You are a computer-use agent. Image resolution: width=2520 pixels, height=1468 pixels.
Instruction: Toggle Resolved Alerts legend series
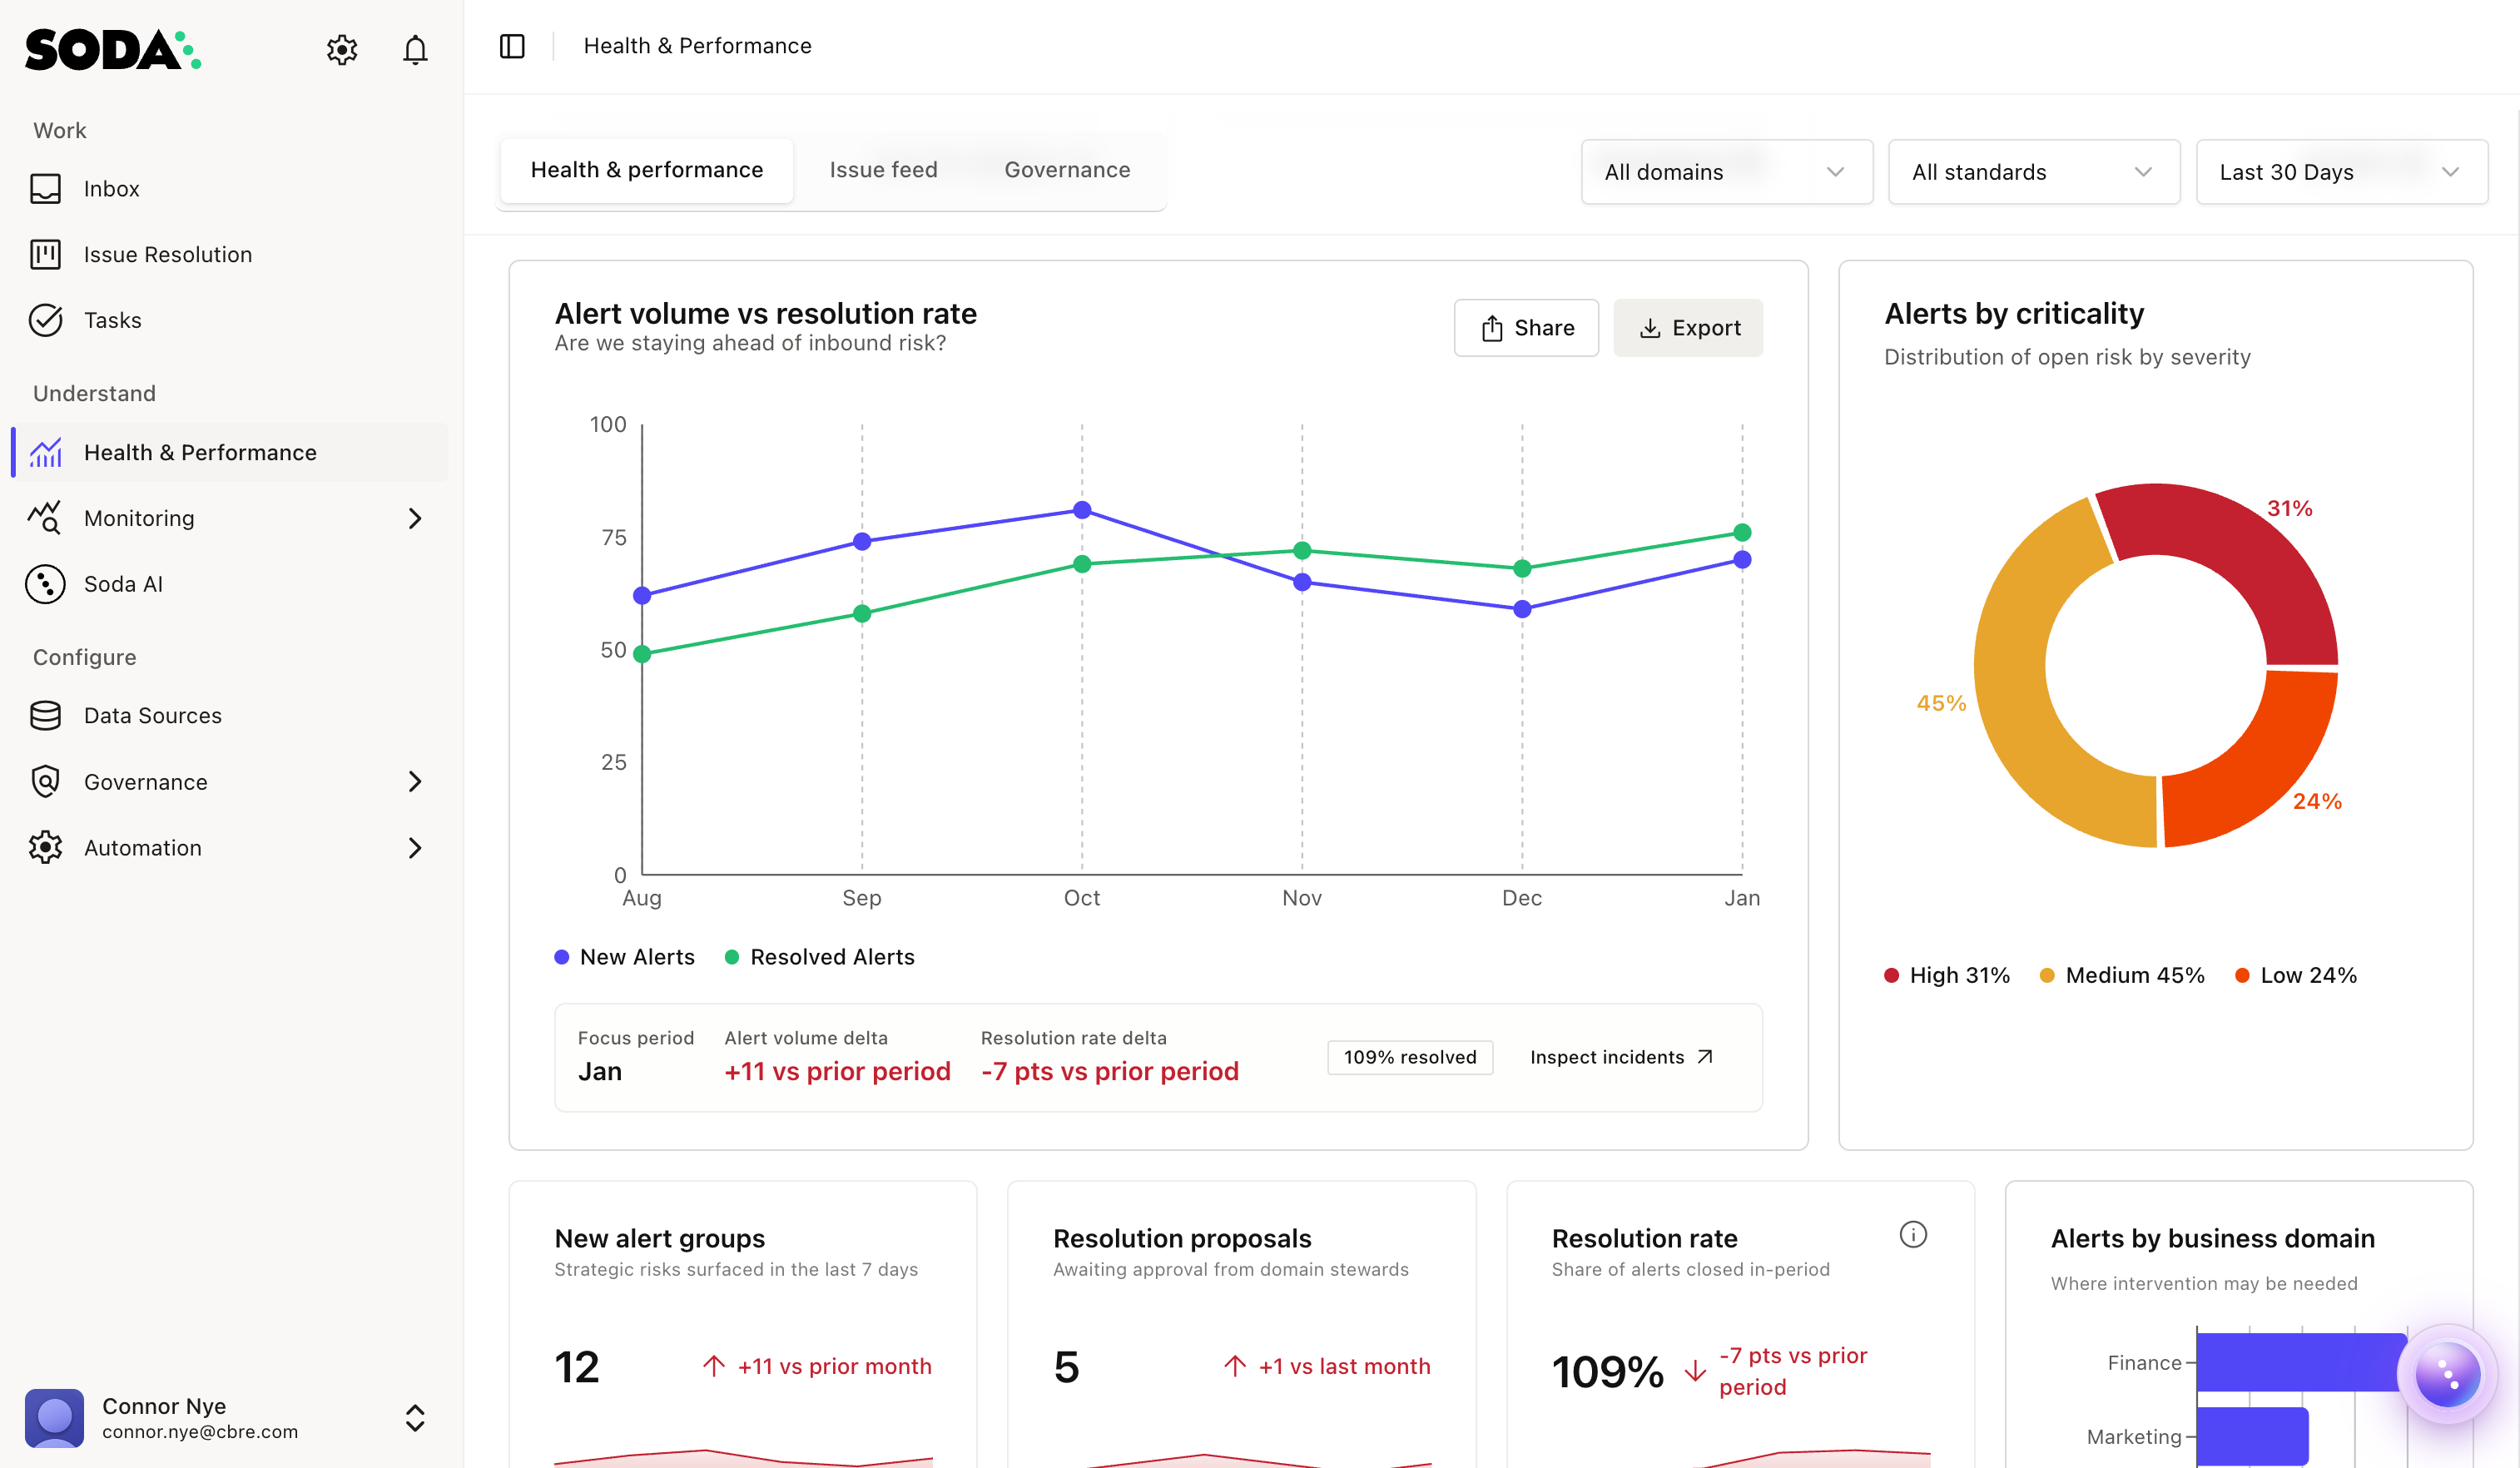pos(819,957)
